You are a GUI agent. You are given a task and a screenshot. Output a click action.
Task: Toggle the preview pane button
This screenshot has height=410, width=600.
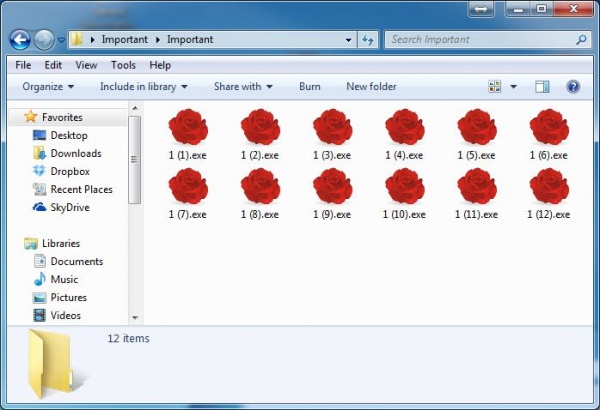[542, 87]
